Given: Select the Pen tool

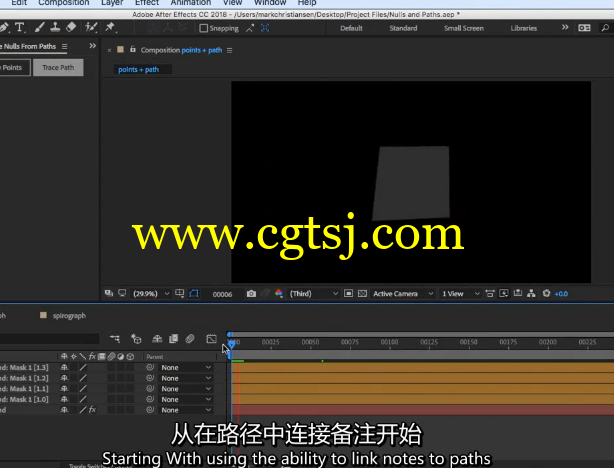Looking at the screenshot, I should pyautogui.click(x=4, y=27).
